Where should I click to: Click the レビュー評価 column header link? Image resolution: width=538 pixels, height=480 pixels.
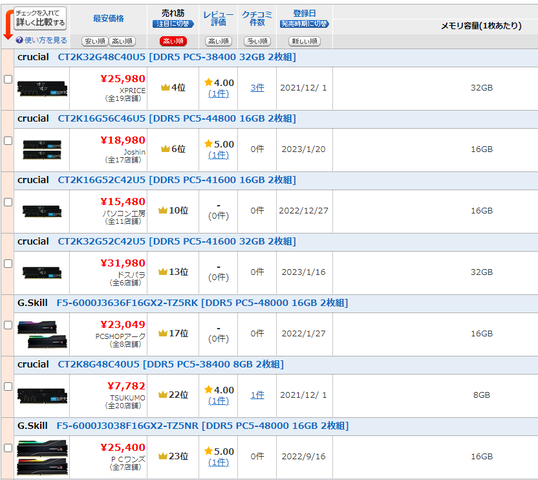[218, 19]
